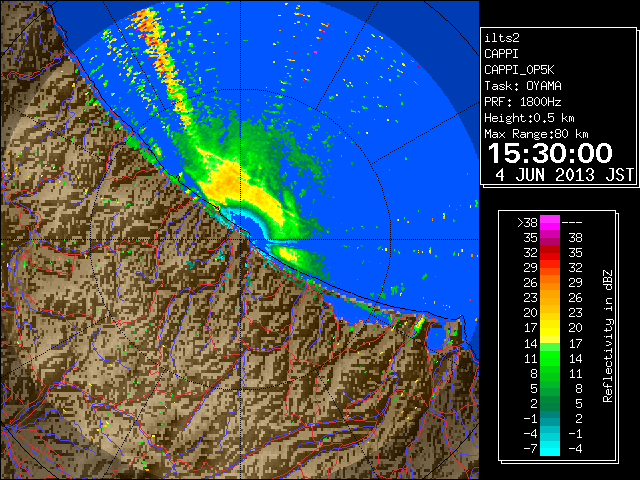
Task: Click the ">38" legend label
Action: pos(527,223)
